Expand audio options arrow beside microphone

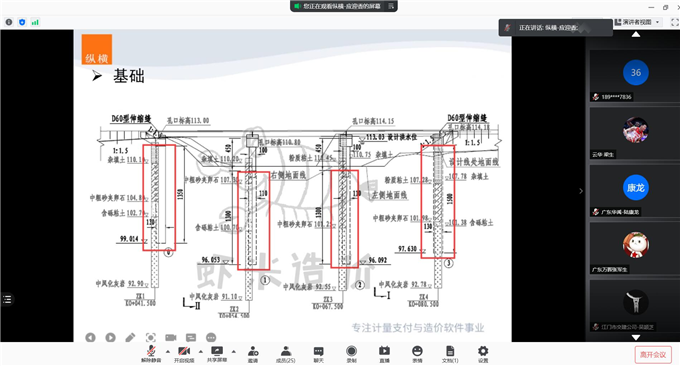[168, 351]
